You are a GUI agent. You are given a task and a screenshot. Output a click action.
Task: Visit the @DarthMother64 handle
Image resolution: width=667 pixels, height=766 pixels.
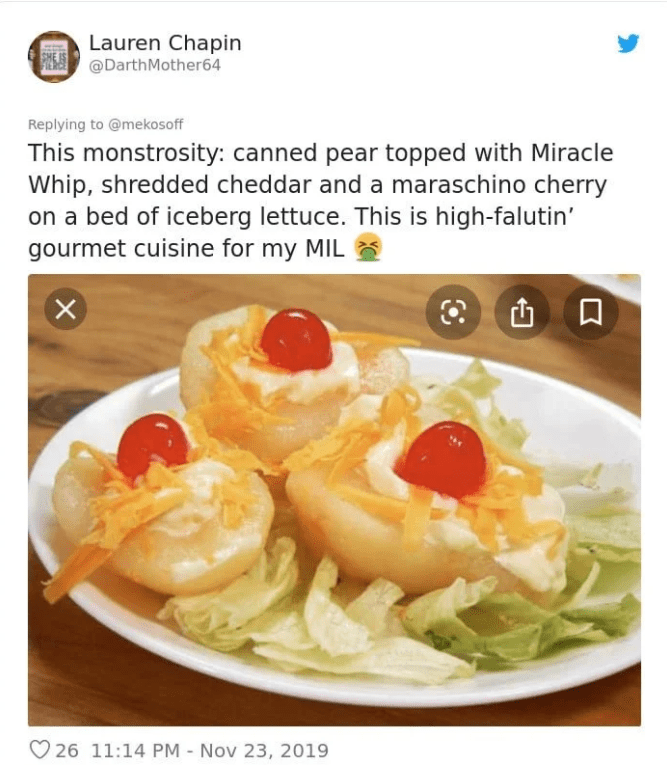[x=155, y=65]
